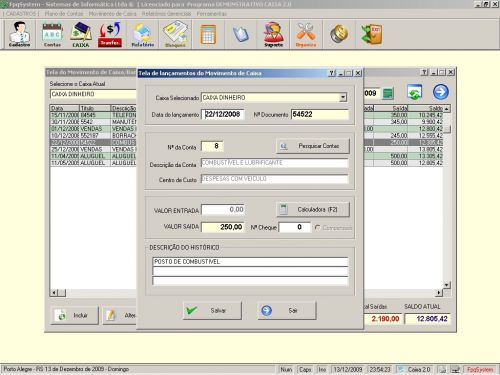Click the Caixa 2.0 status bar entry

point(415,369)
